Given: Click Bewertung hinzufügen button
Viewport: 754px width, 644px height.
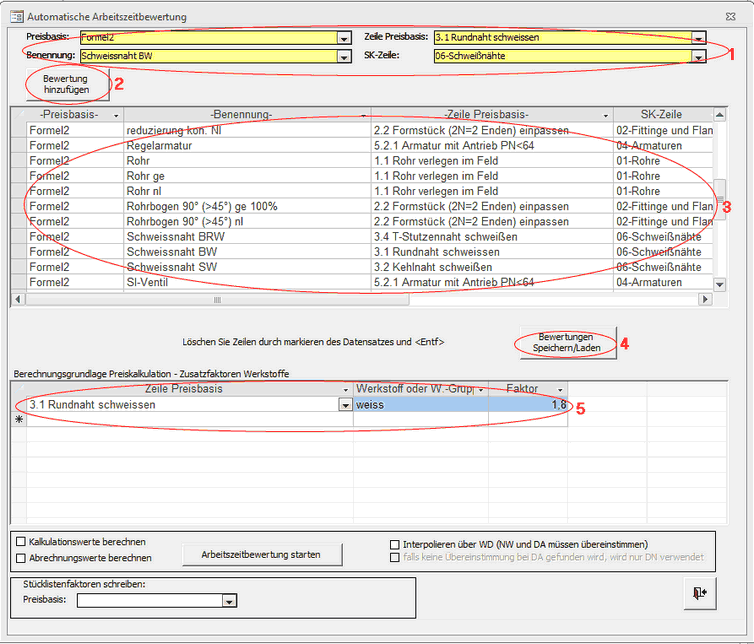Looking at the screenshot, I should (x=66, y=85).
